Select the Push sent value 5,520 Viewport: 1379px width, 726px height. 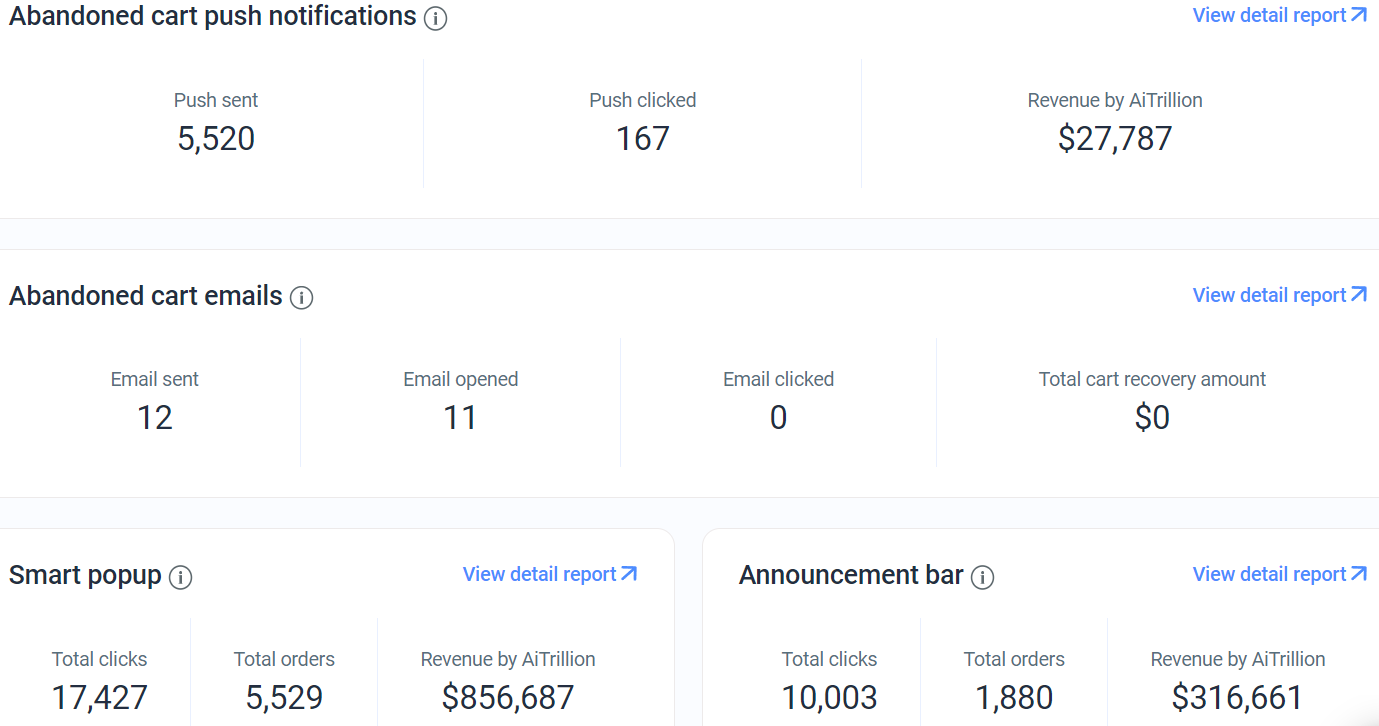[x=216, y=138]
